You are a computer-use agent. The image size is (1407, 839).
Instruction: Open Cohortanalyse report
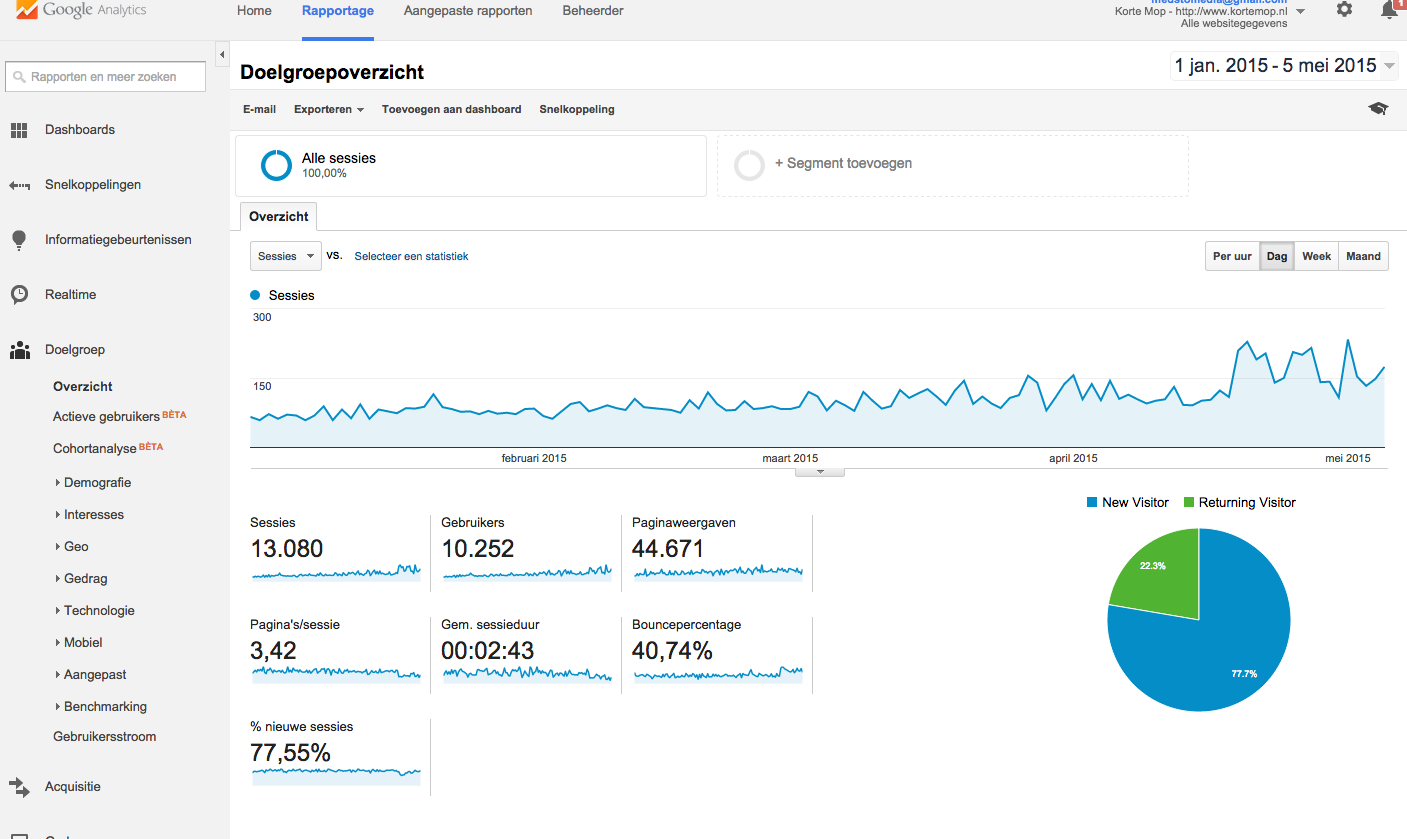click(94, 449)
